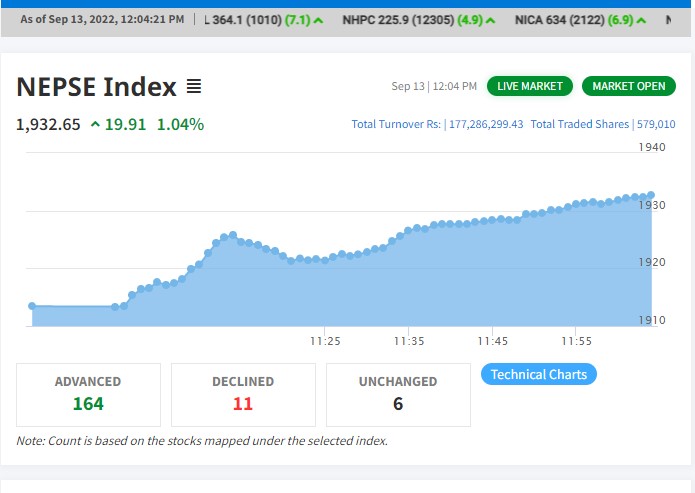This screenshot has width=695, height=493.
Task: Click the 11:45 label on time axis
Action: 493,341
